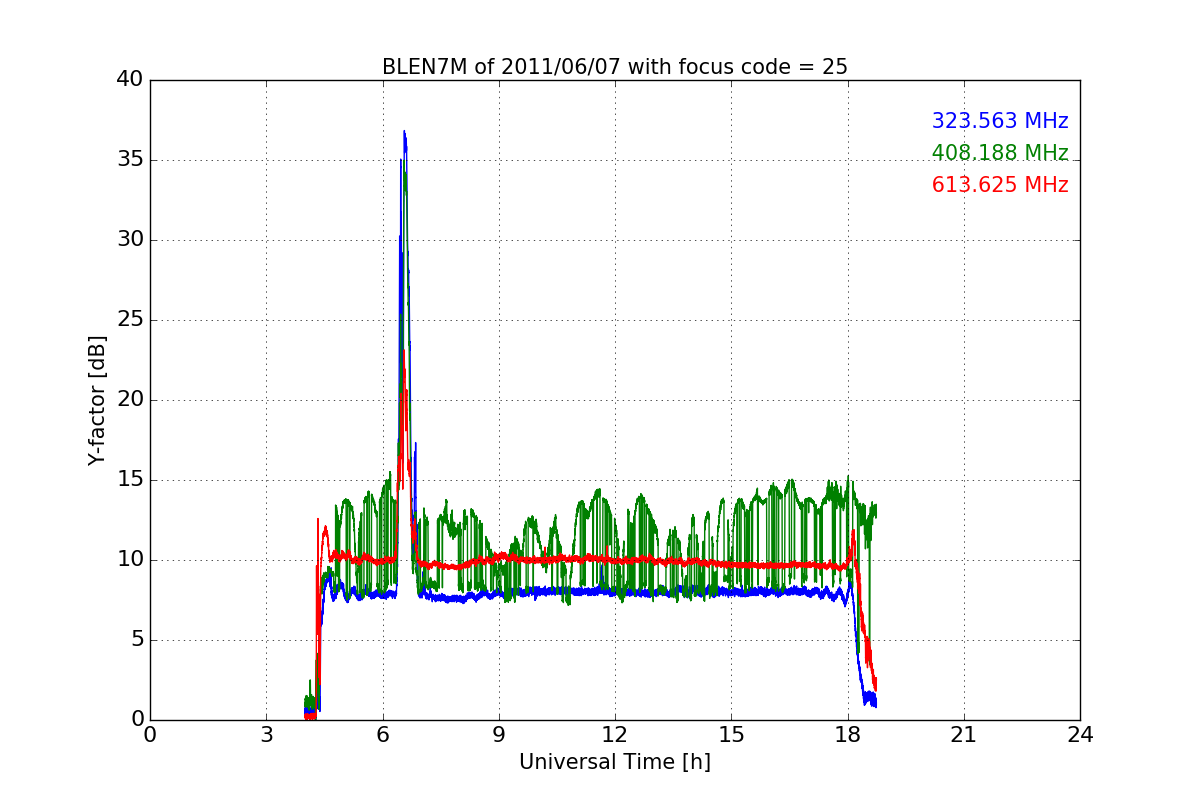
Task: Click x-axis tick label 3
Action: click(x=266, y=735)
